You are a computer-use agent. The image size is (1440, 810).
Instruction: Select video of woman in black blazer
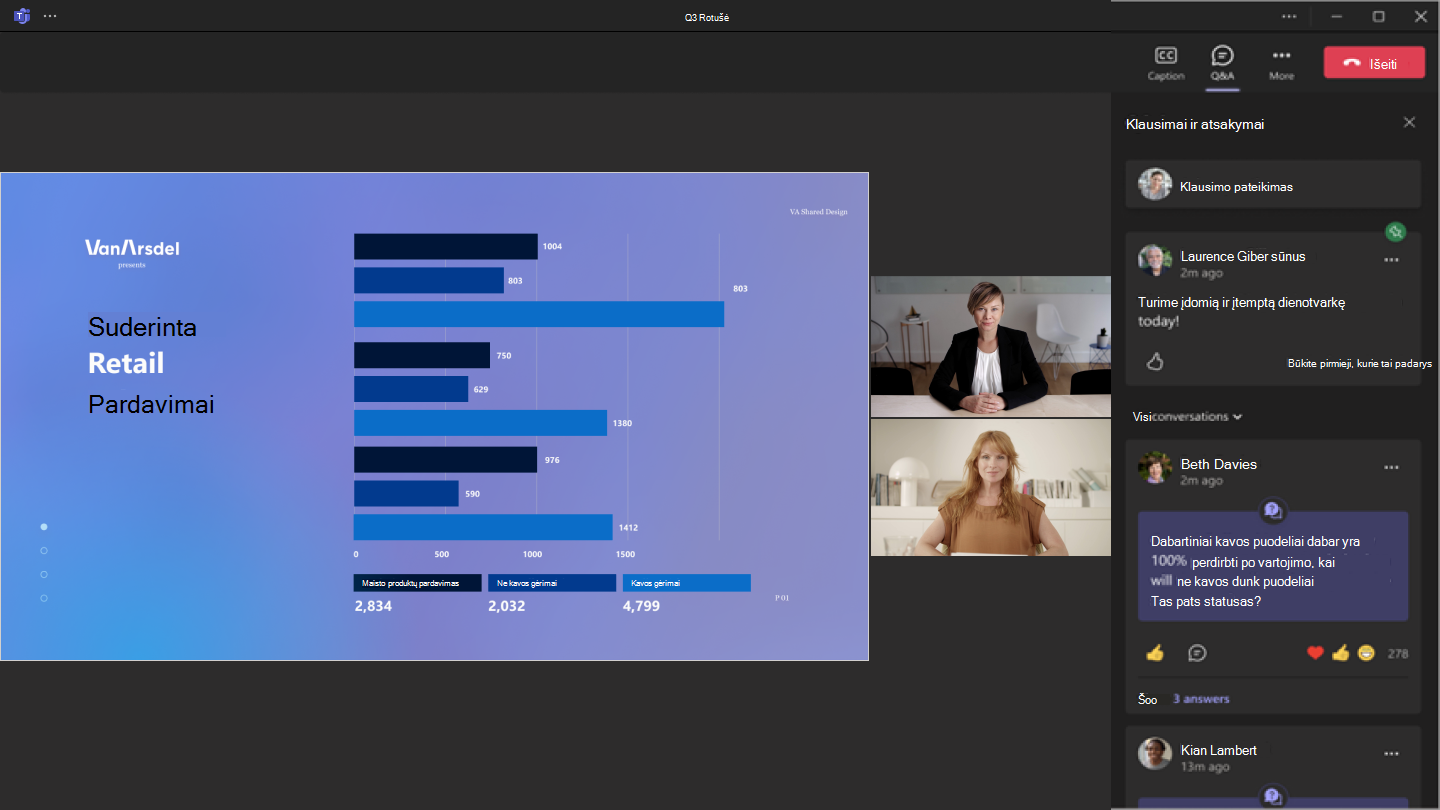pyautogui.click(x=990, y=346)
